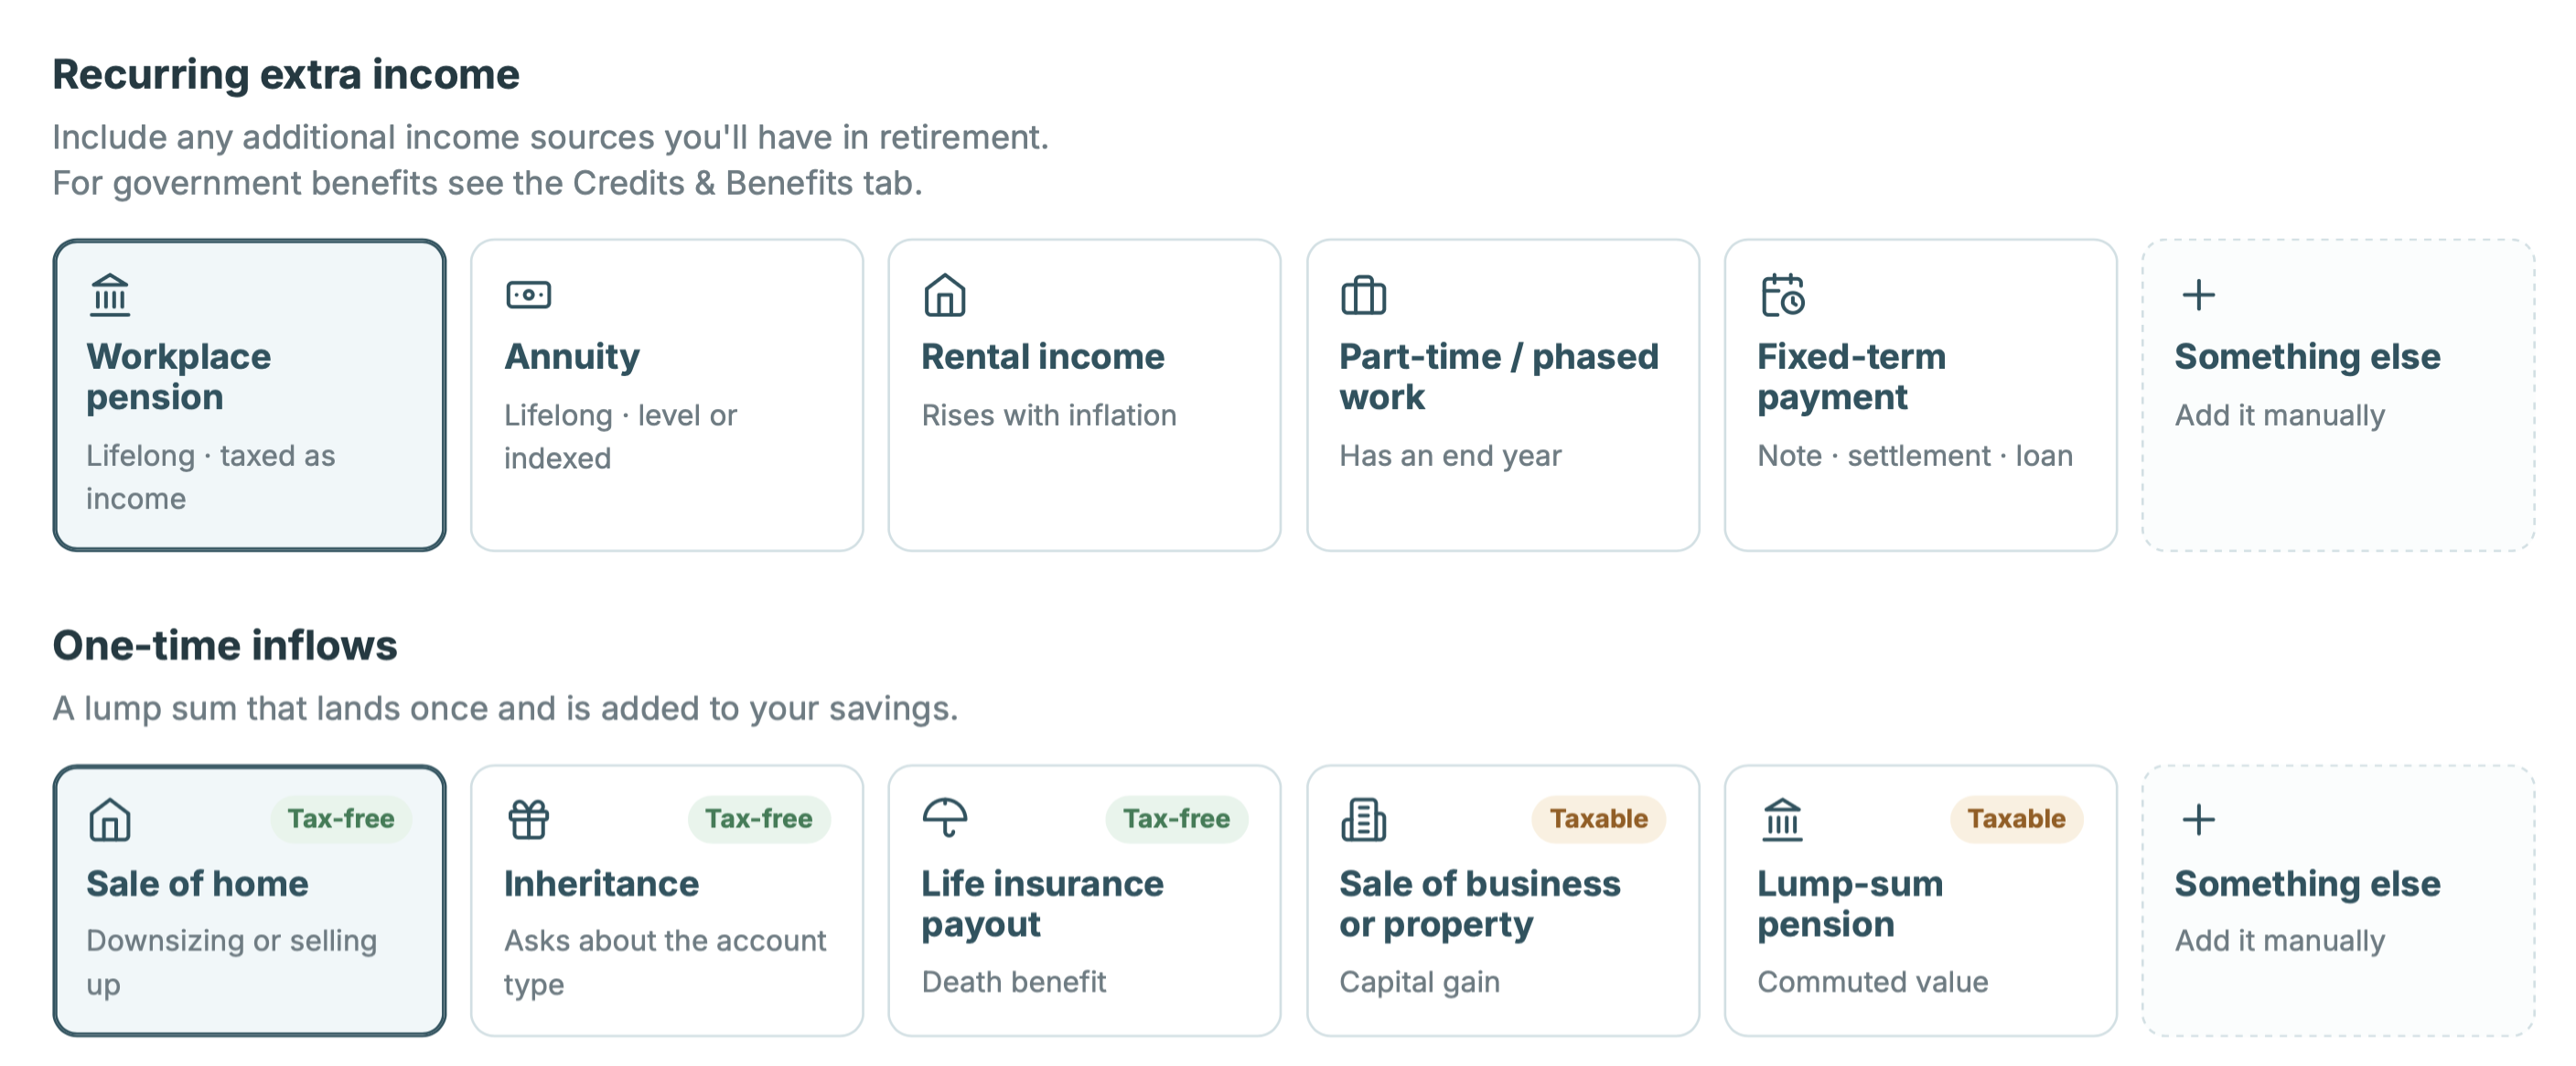The width and height of the screenshot is (2576, 1066).
Task: Deselect the Workplace pension income card
Action: pyautogui.click(x=249, y=395)
